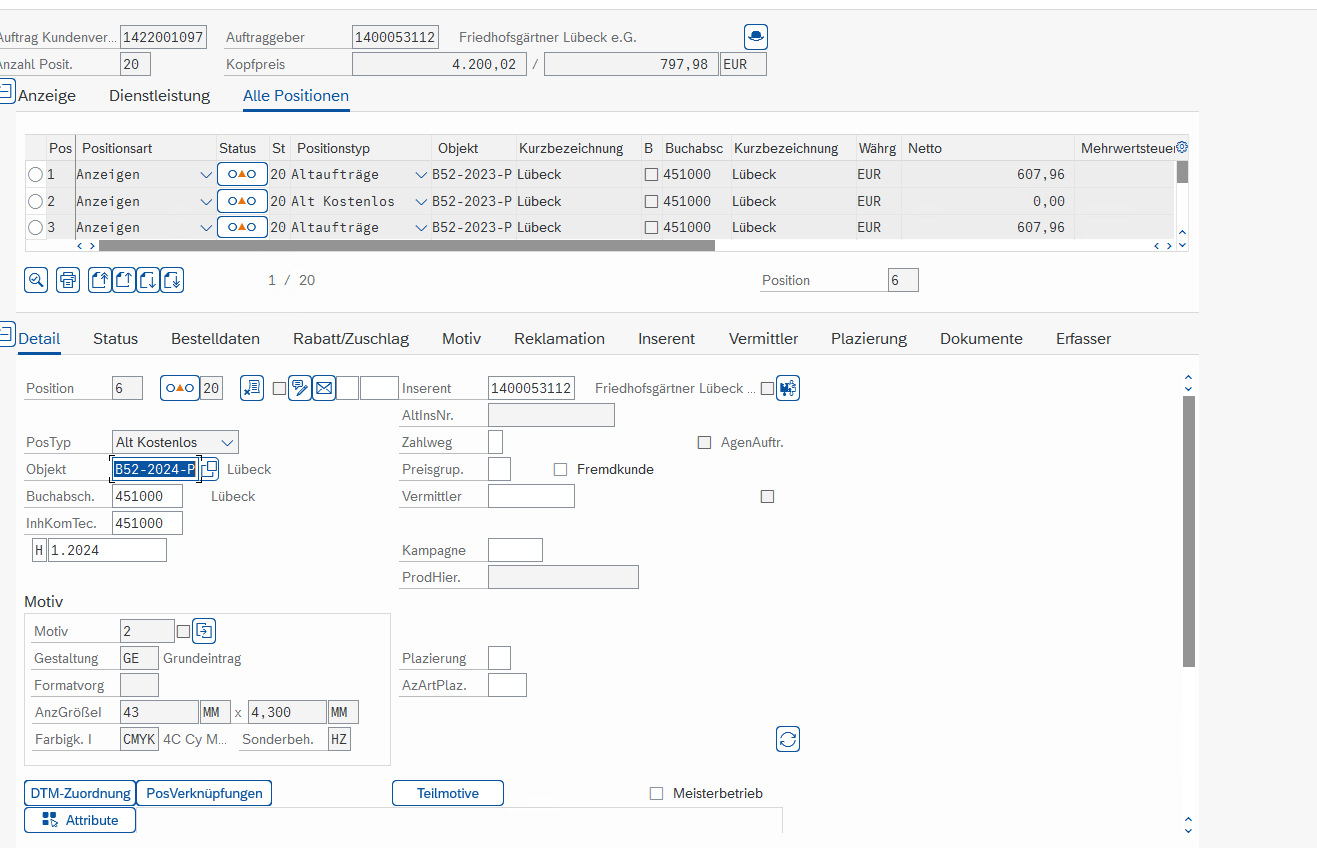Click horizontal scrollbar of positions table
Image resolution: width=1317 pixels, height=848 pixels.
tap(407, 245)
